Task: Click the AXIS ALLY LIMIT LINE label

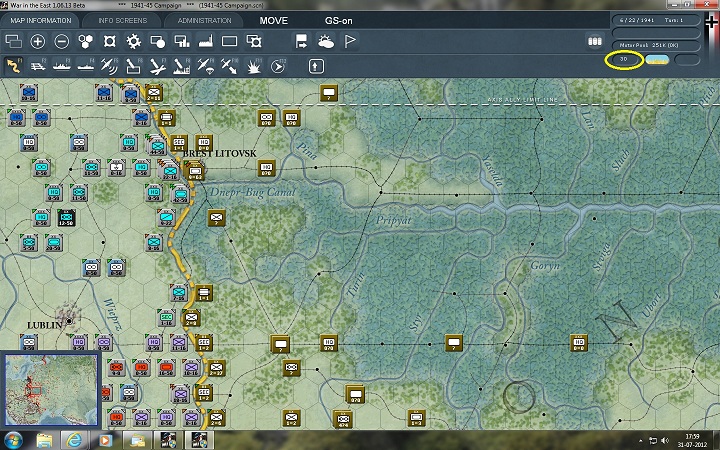Action: (523, 99)
